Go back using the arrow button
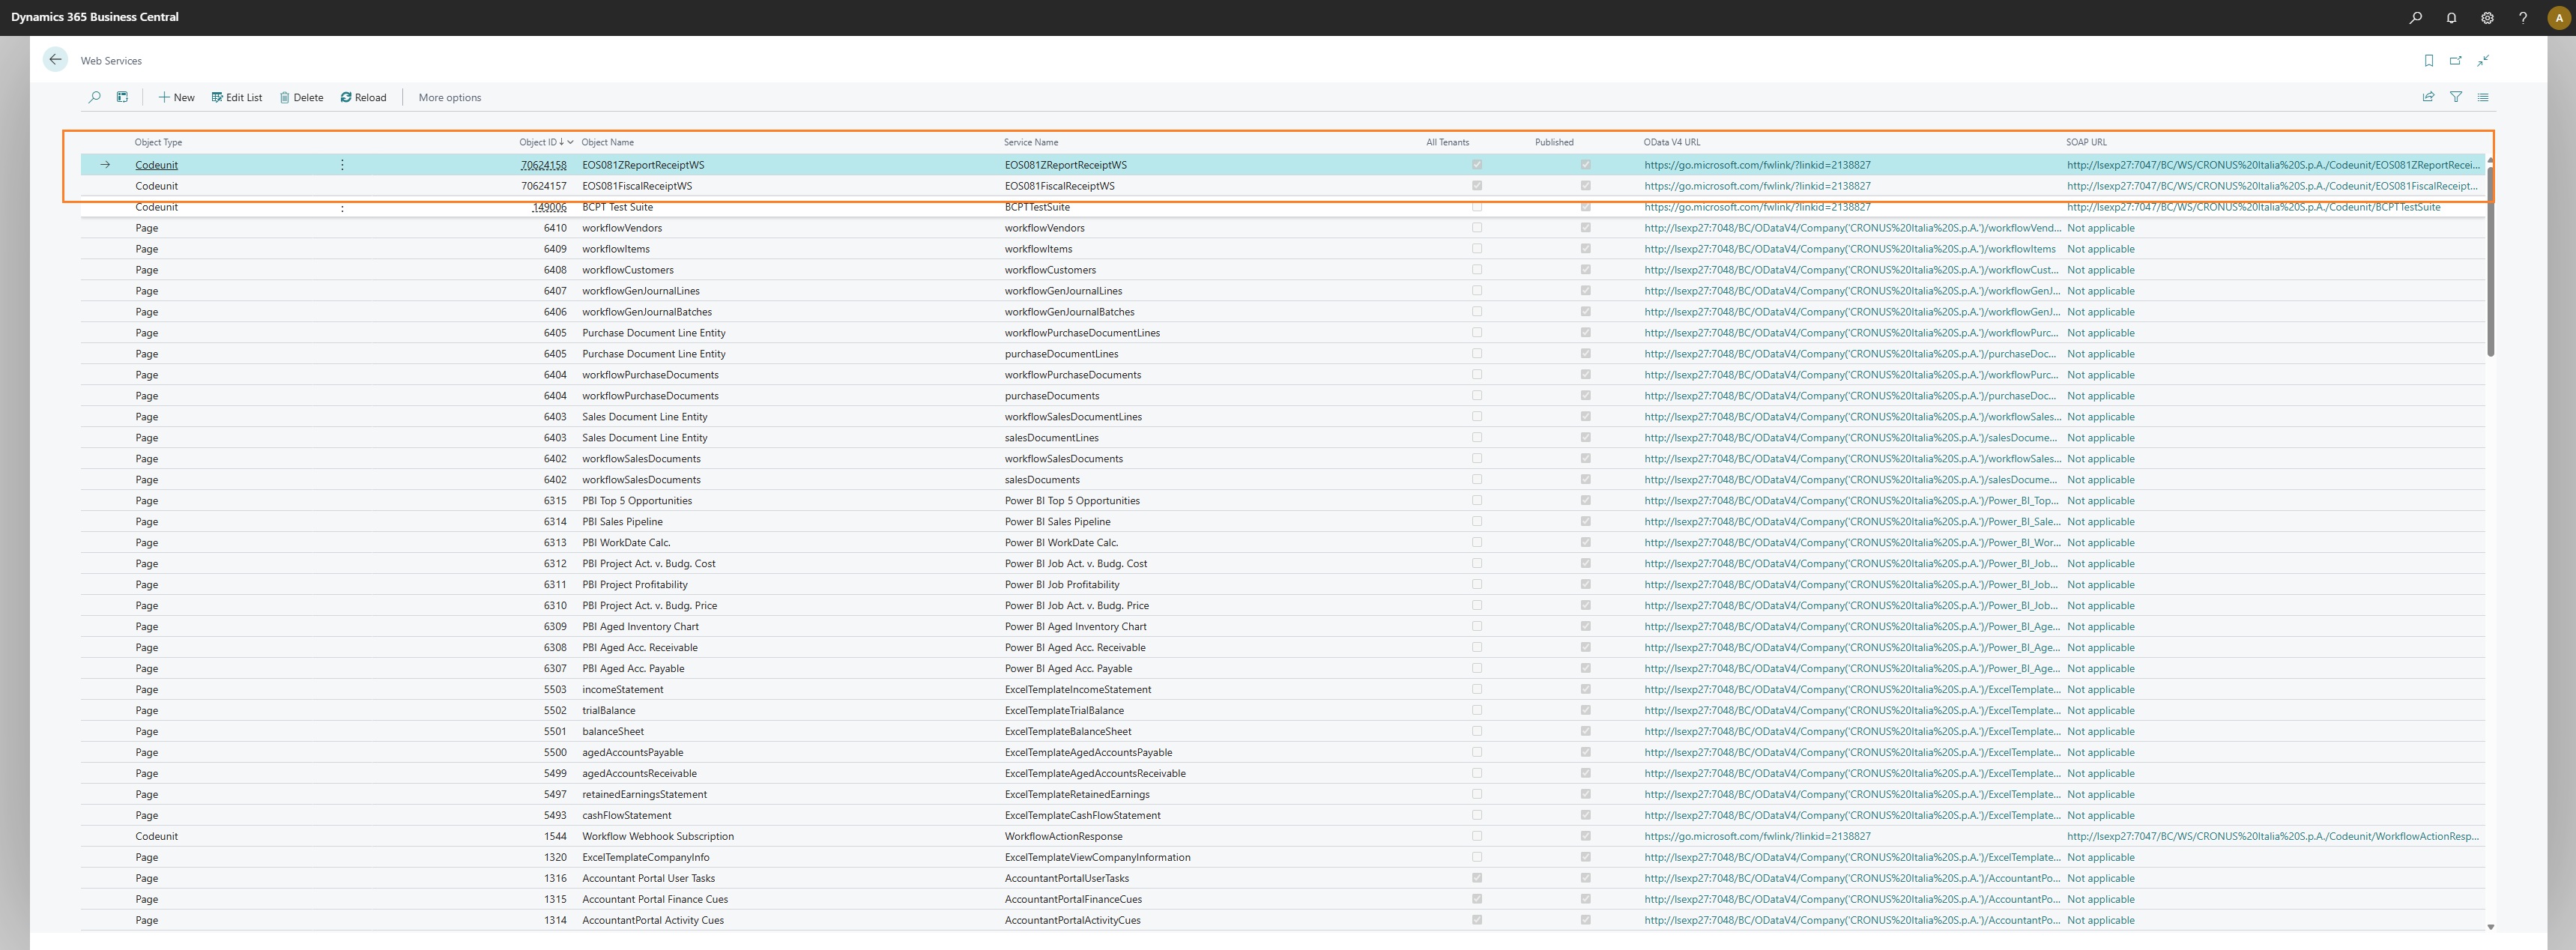Screen dimensions: 2576x950 (55, 60)
